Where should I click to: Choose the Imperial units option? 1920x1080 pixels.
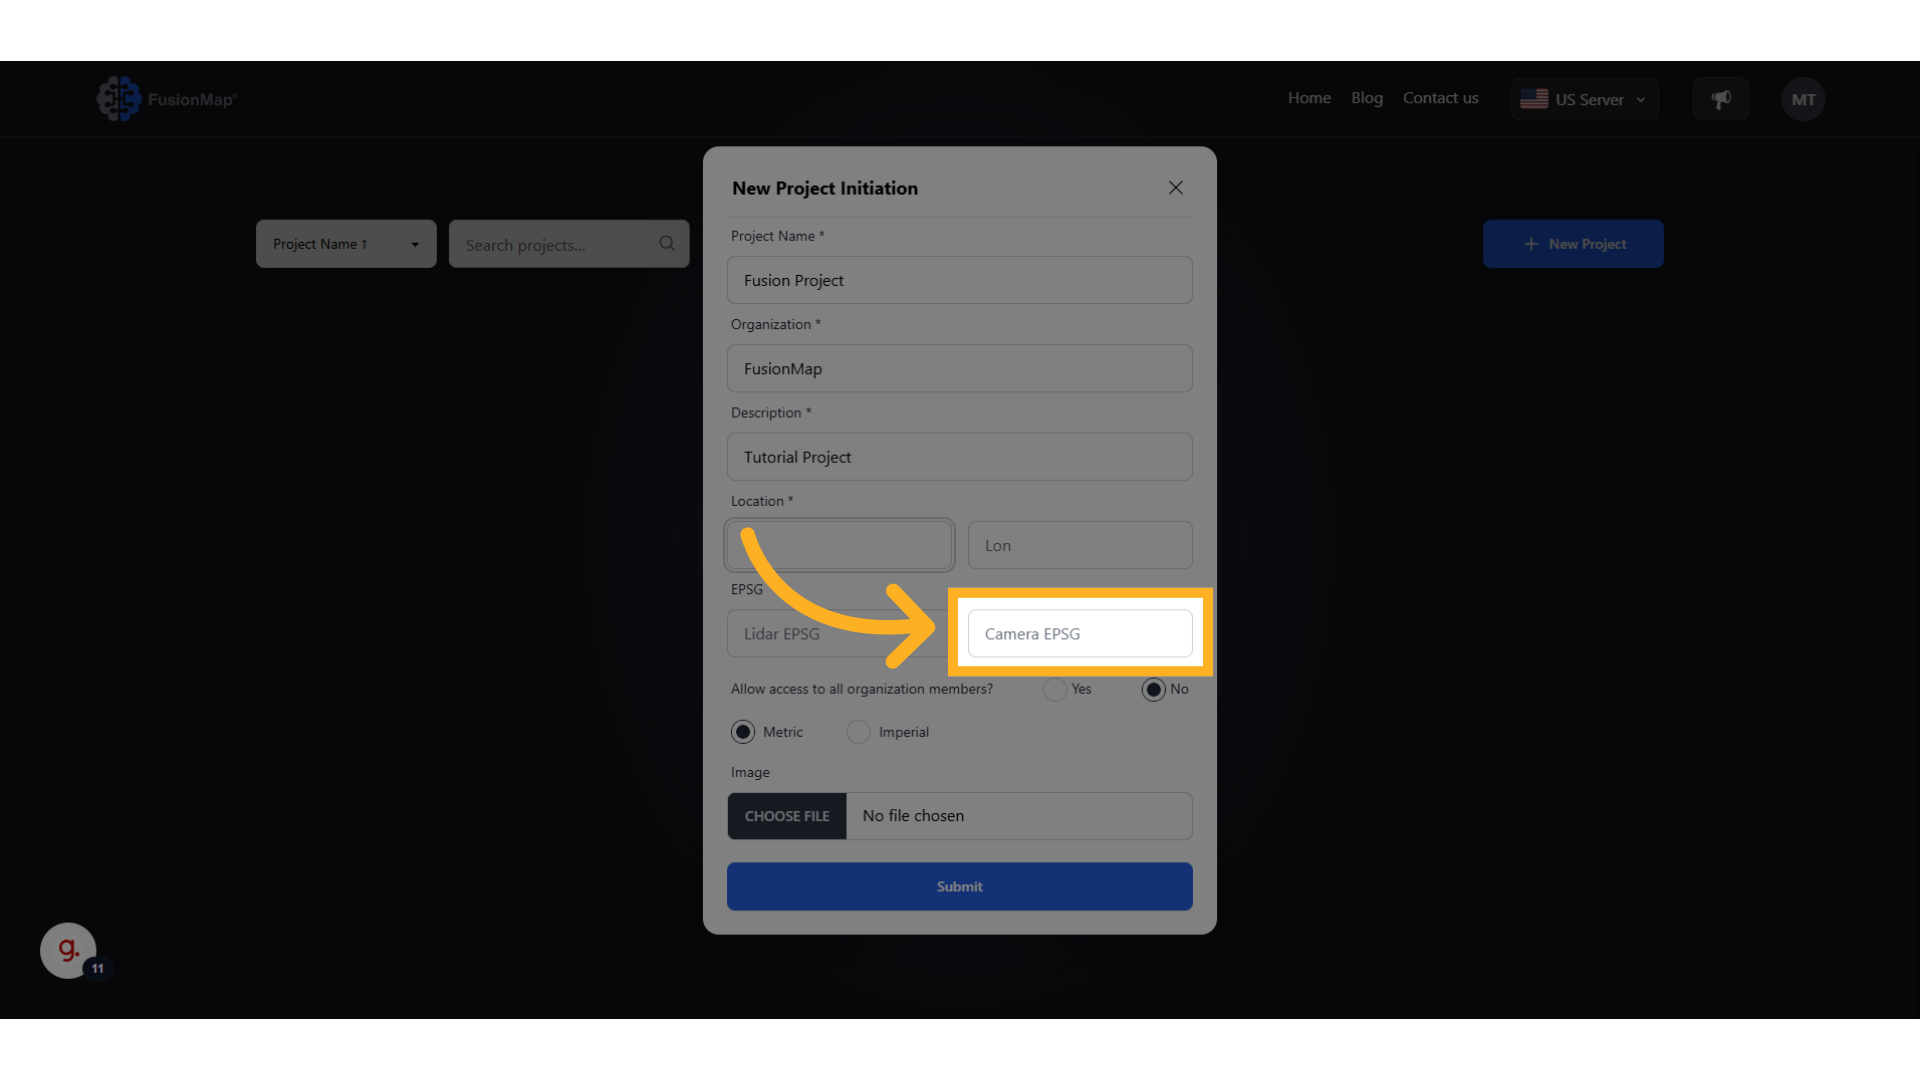858,732
